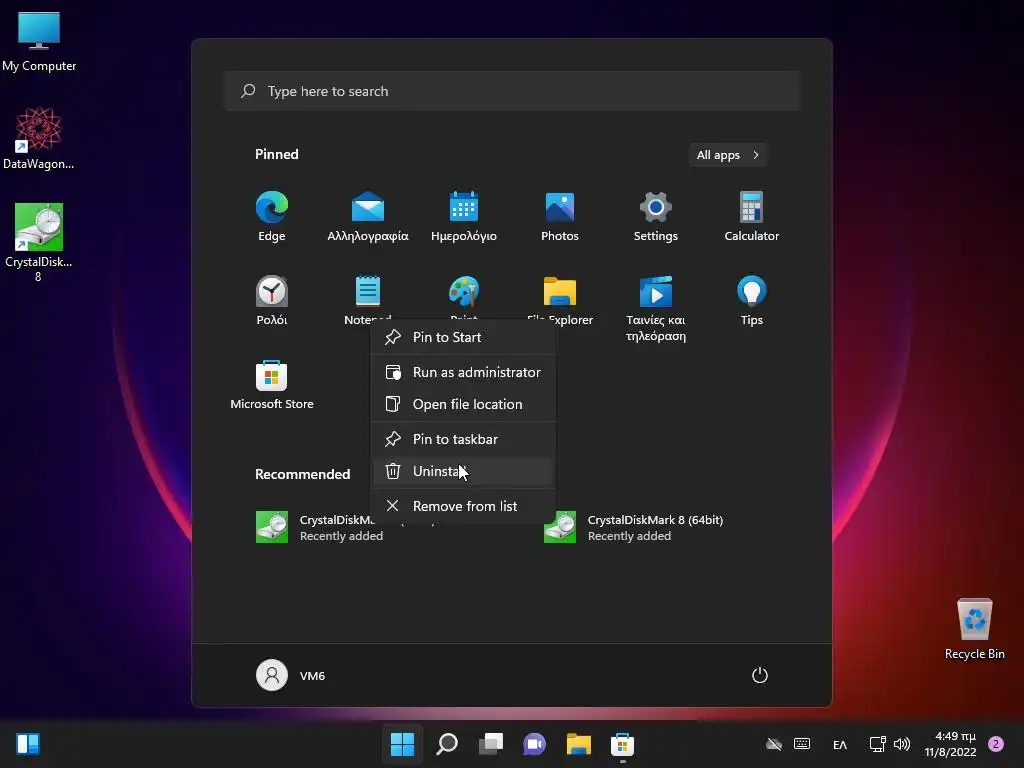Click the Windows Start button on taskbar
The height and width of the screenshot is (768, 1024).
click(402, 744)
